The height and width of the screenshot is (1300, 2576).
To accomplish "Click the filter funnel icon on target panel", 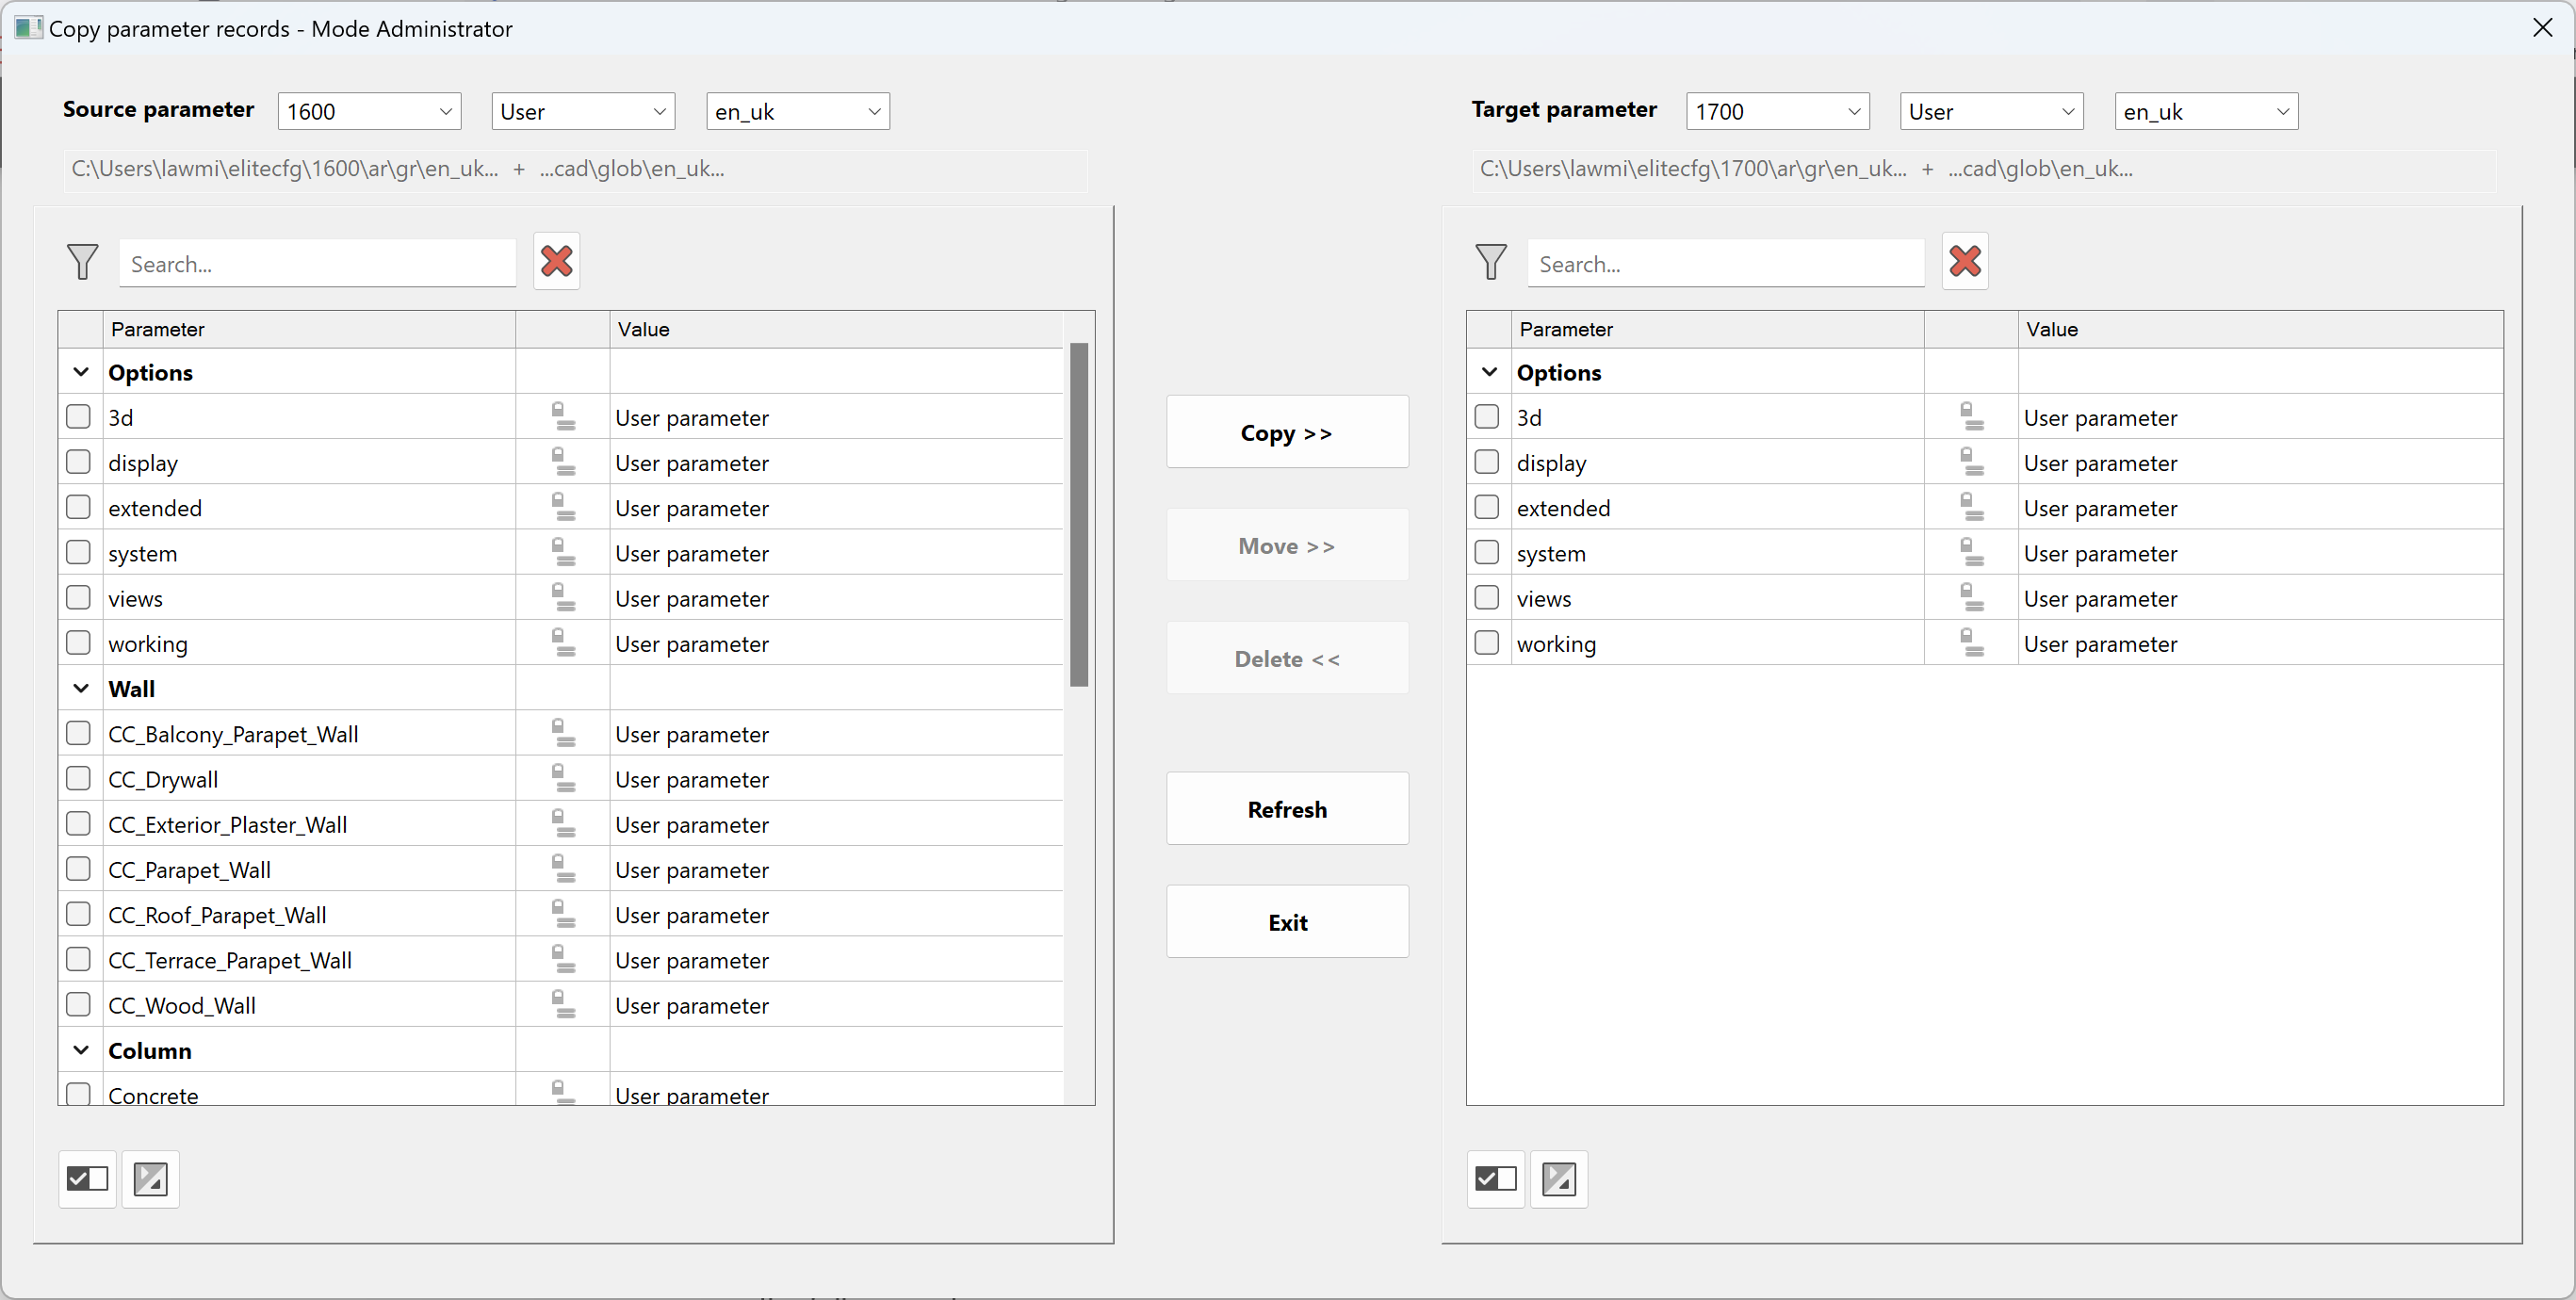I will click(1491, 261).
